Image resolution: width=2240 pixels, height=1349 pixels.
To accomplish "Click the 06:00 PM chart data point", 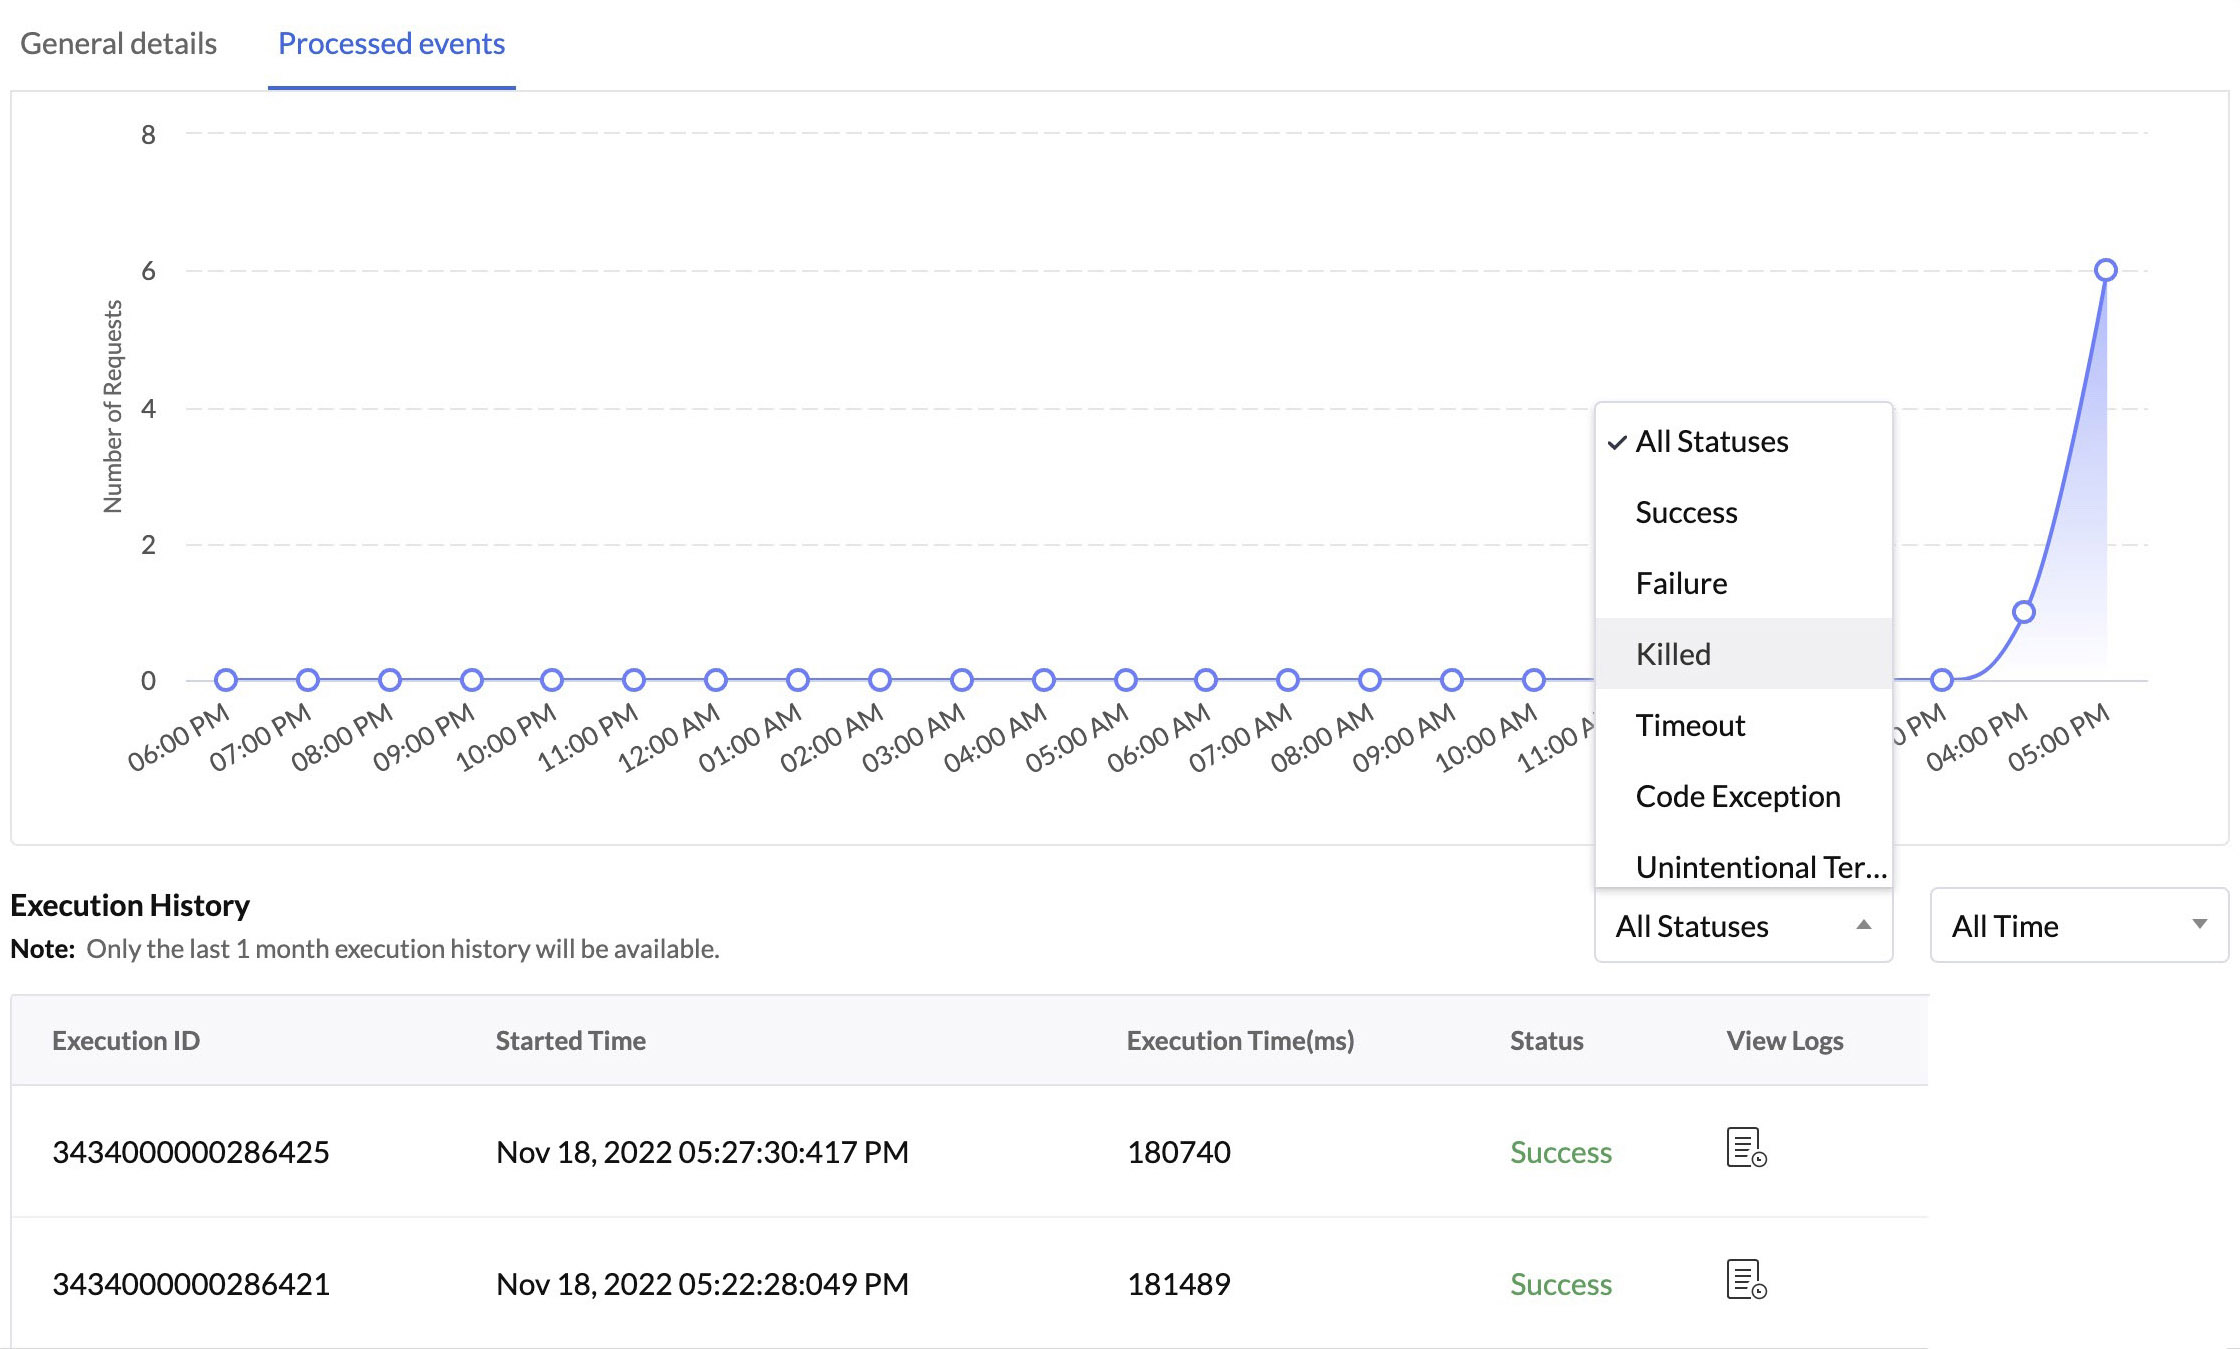I will point(226,680).
